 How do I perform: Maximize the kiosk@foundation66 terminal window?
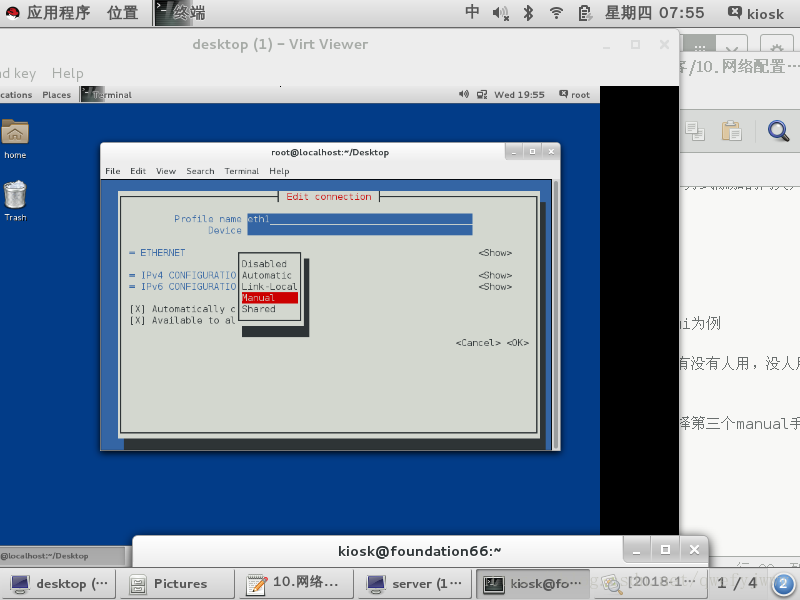coord(665,550)
